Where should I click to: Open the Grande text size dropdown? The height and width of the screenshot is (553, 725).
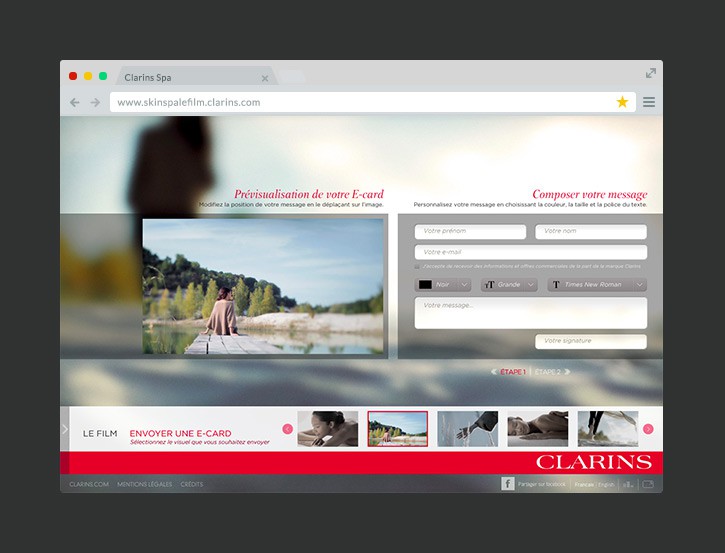(509, 285)
